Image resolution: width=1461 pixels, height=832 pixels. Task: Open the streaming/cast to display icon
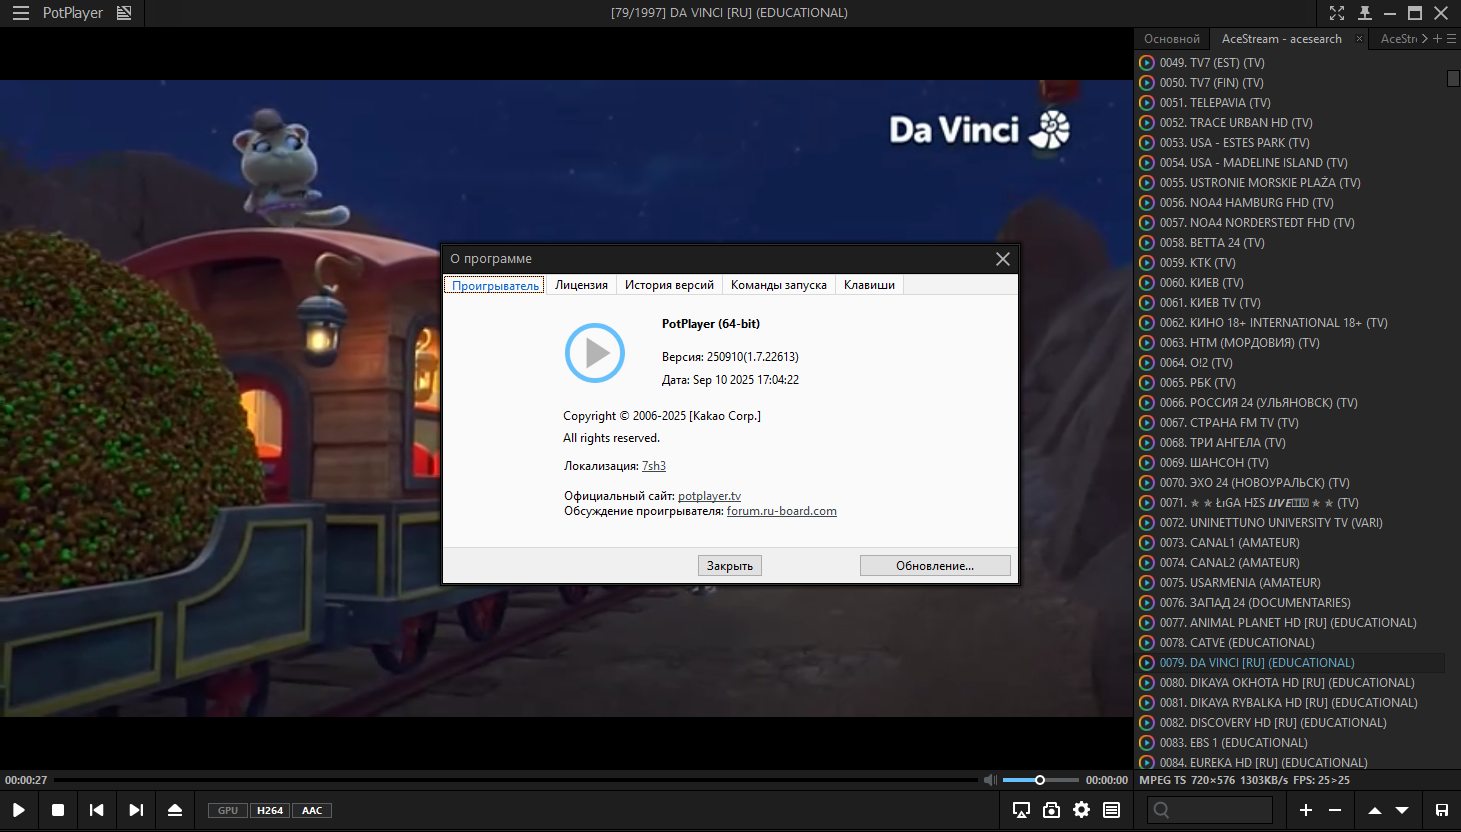(x=1021, y=810)
